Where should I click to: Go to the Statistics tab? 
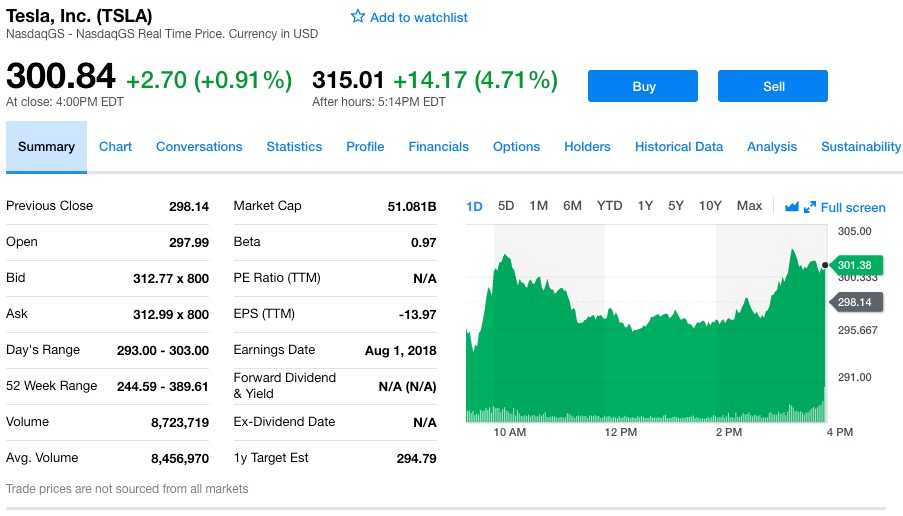click(x=294, y=147)
